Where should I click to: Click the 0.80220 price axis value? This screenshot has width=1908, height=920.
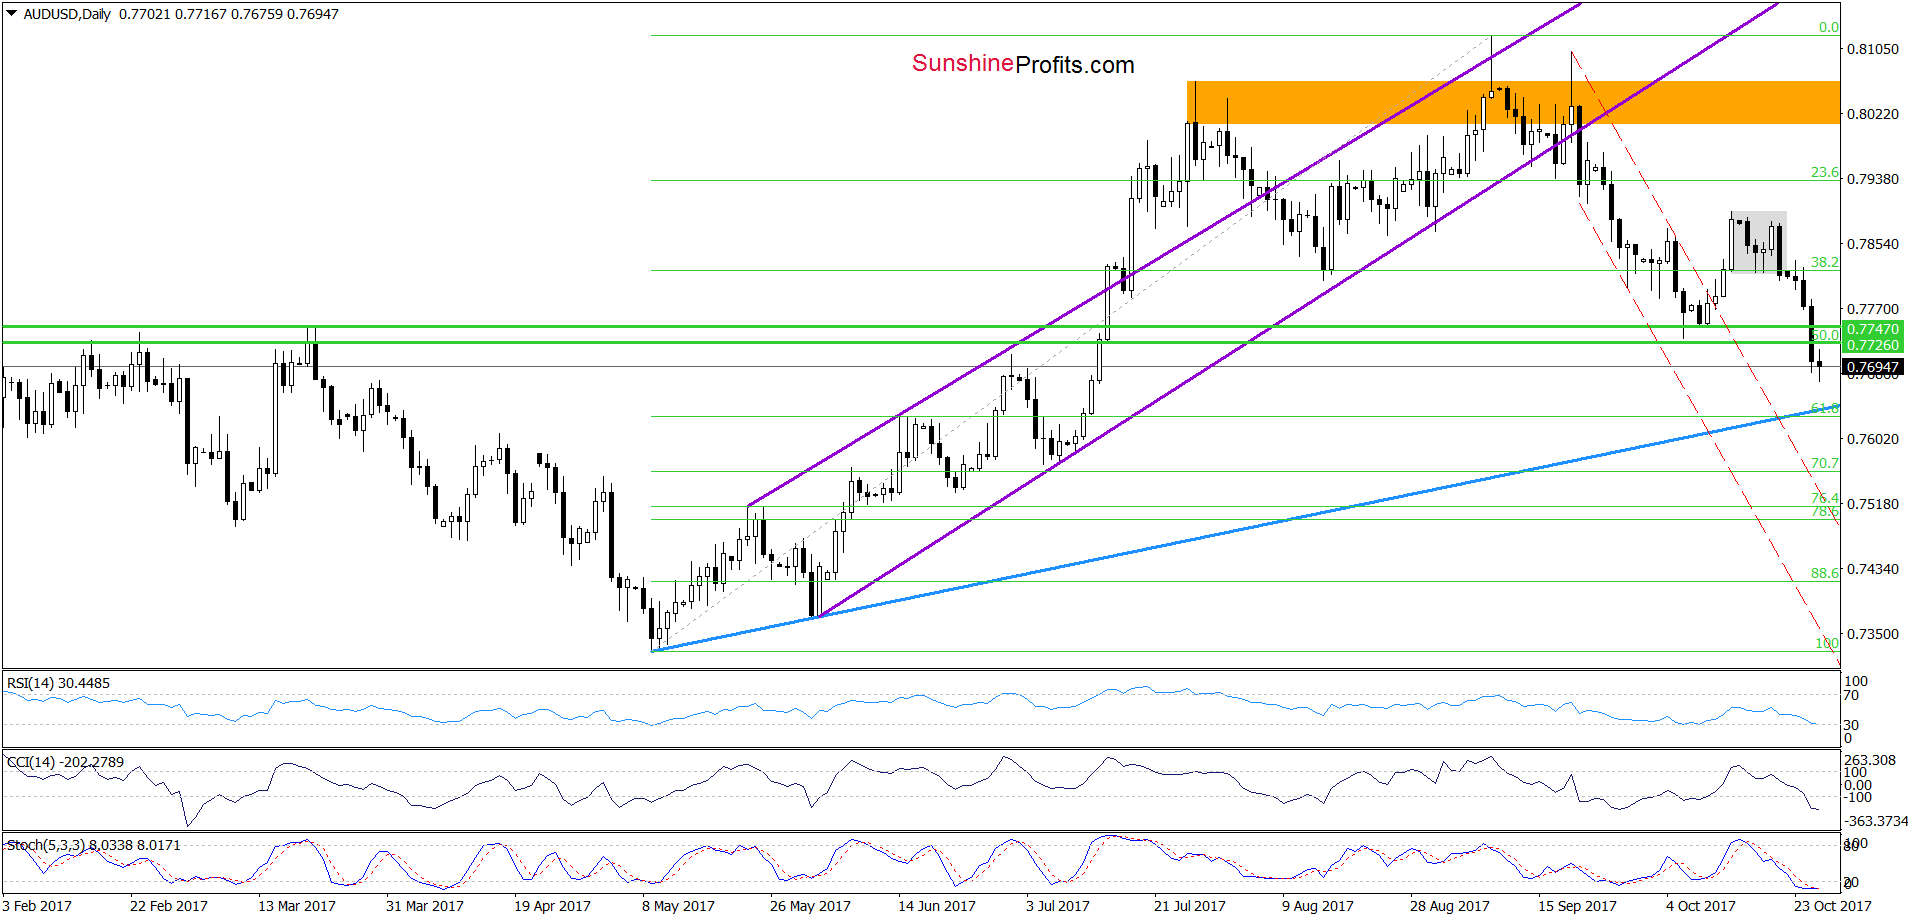point(1872,114)
